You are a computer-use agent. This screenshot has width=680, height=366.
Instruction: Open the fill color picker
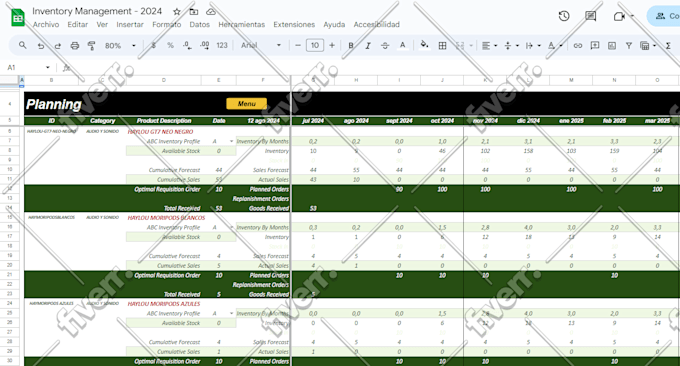click(x=425, y=45)
